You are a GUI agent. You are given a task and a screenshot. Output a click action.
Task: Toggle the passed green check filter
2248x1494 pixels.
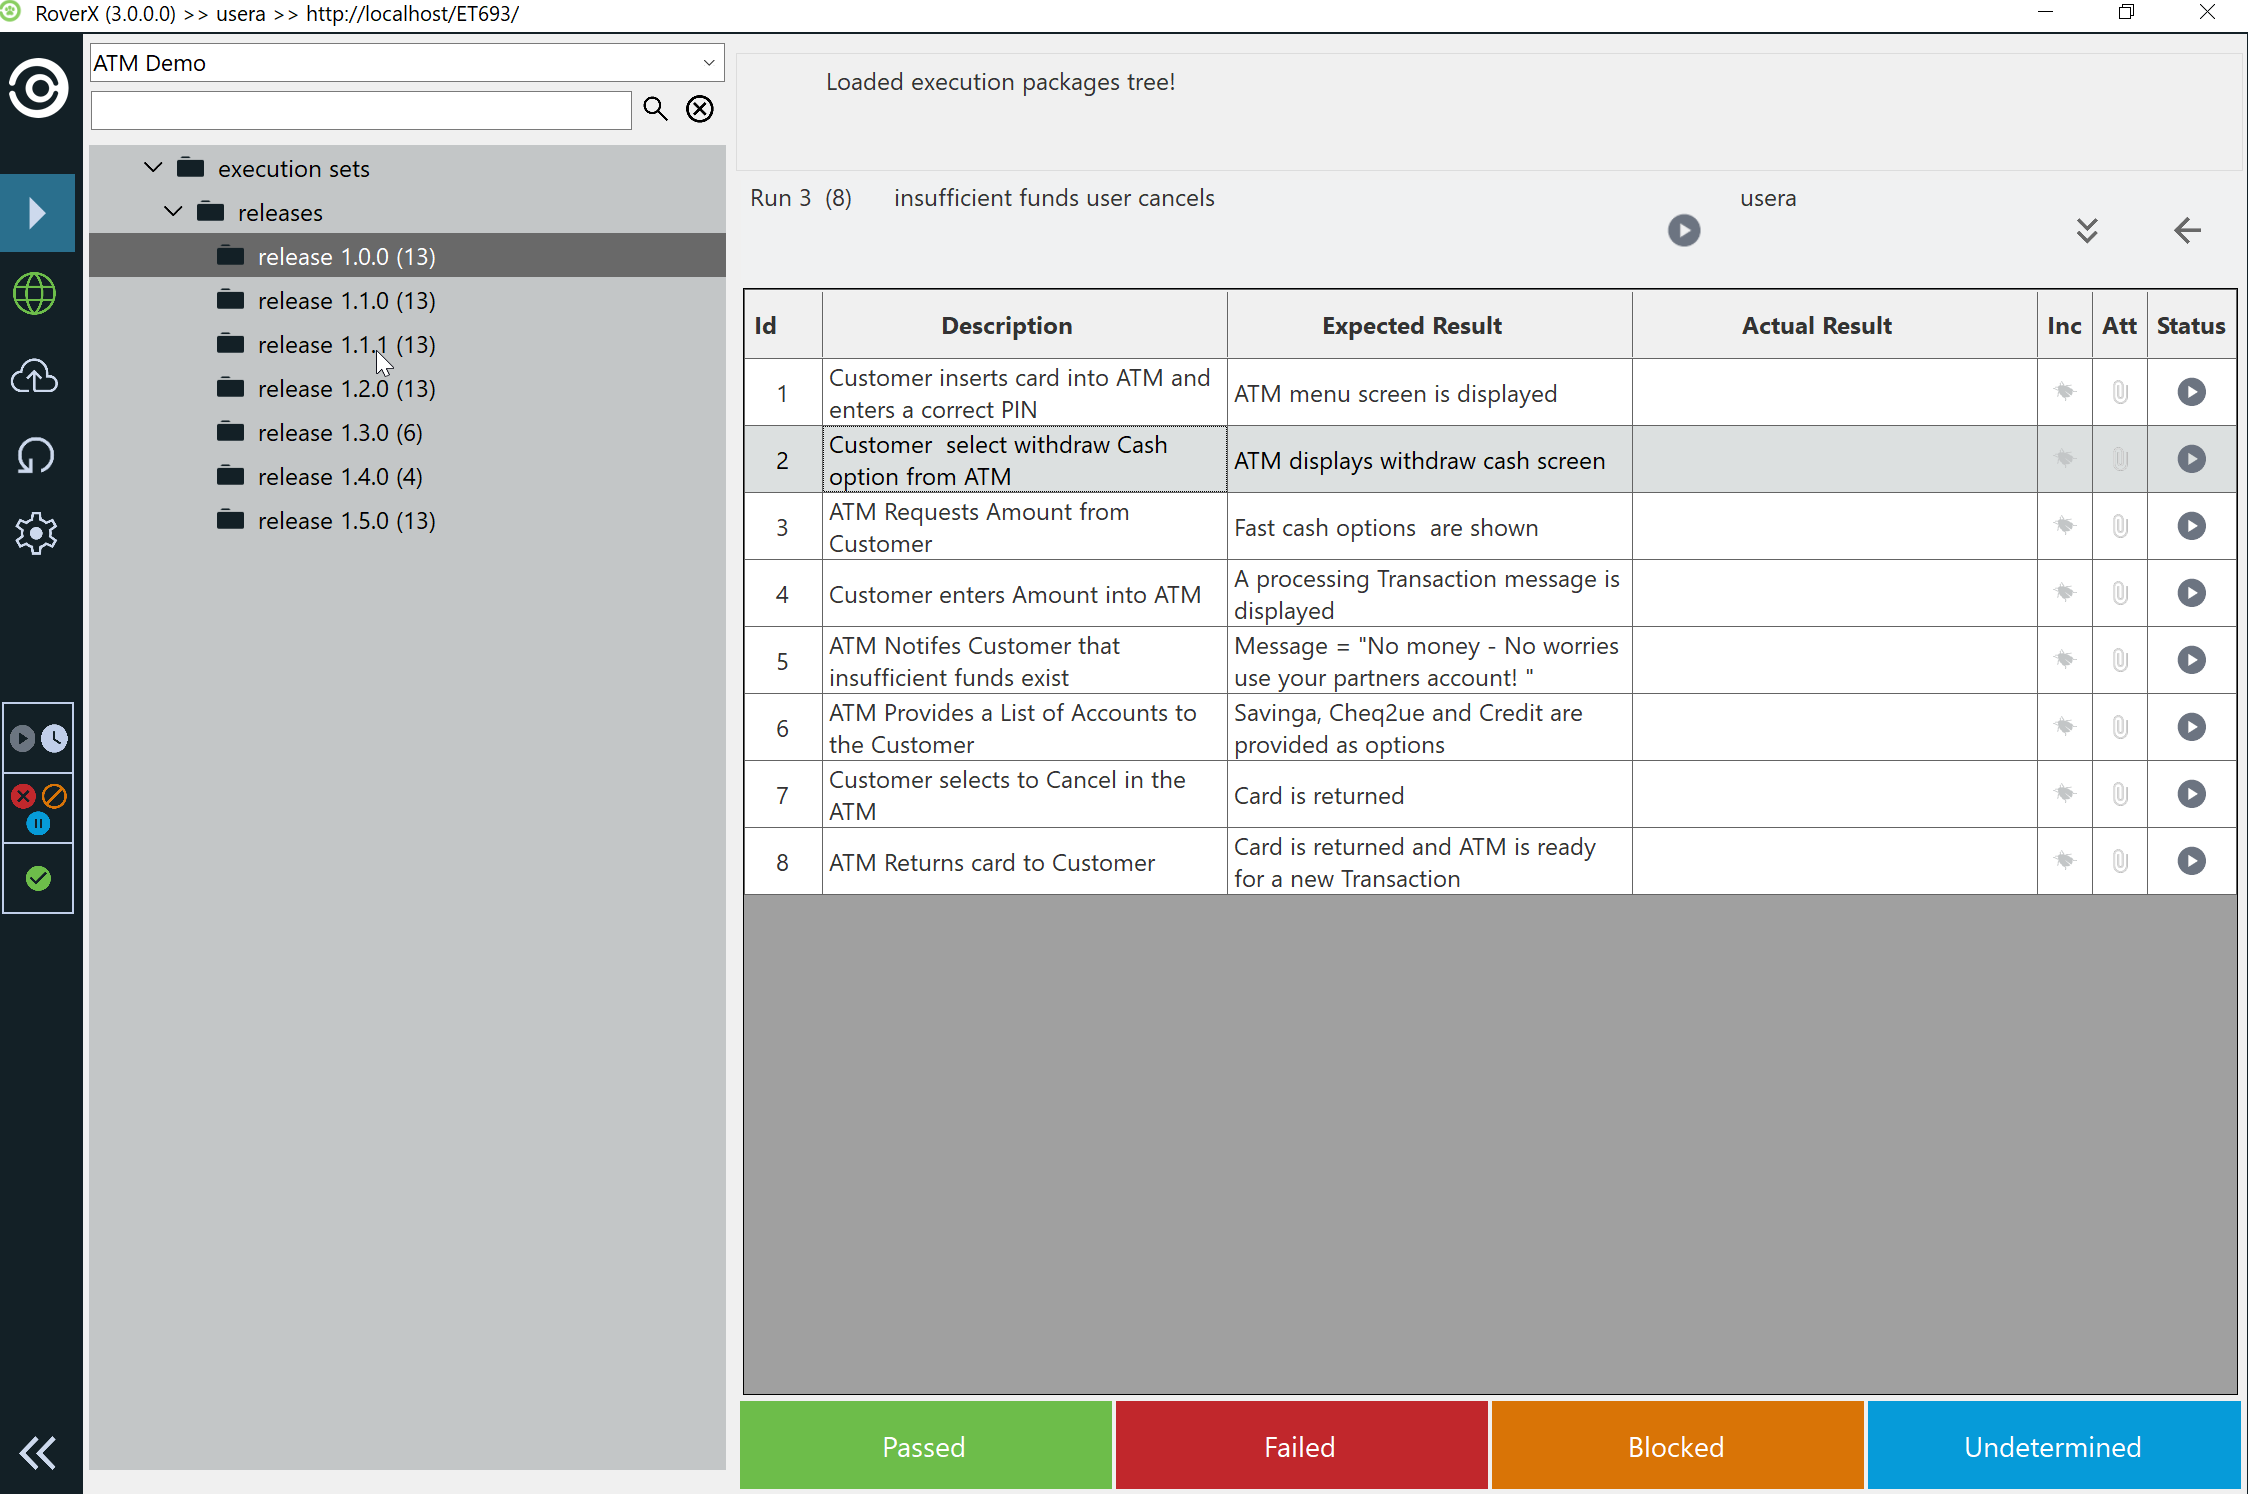tap(38, 878)
